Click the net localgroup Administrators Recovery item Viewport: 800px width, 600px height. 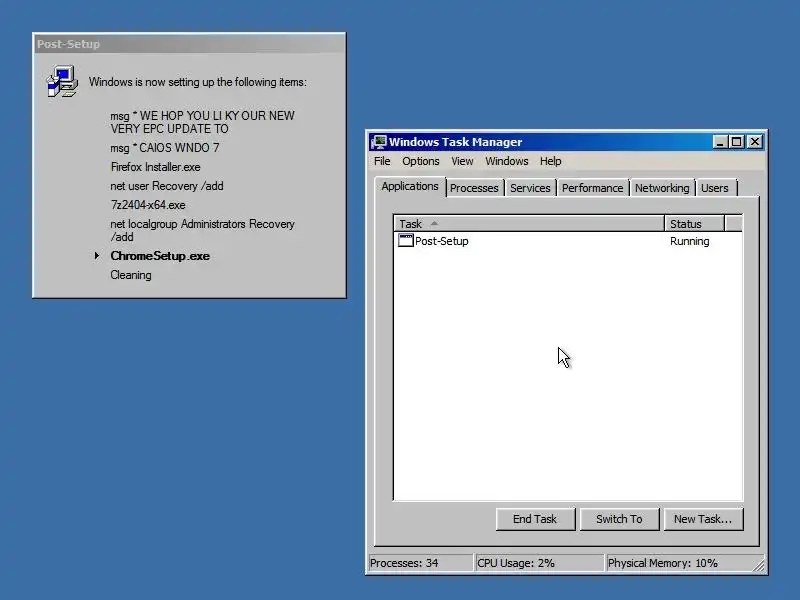pos(203,230)
